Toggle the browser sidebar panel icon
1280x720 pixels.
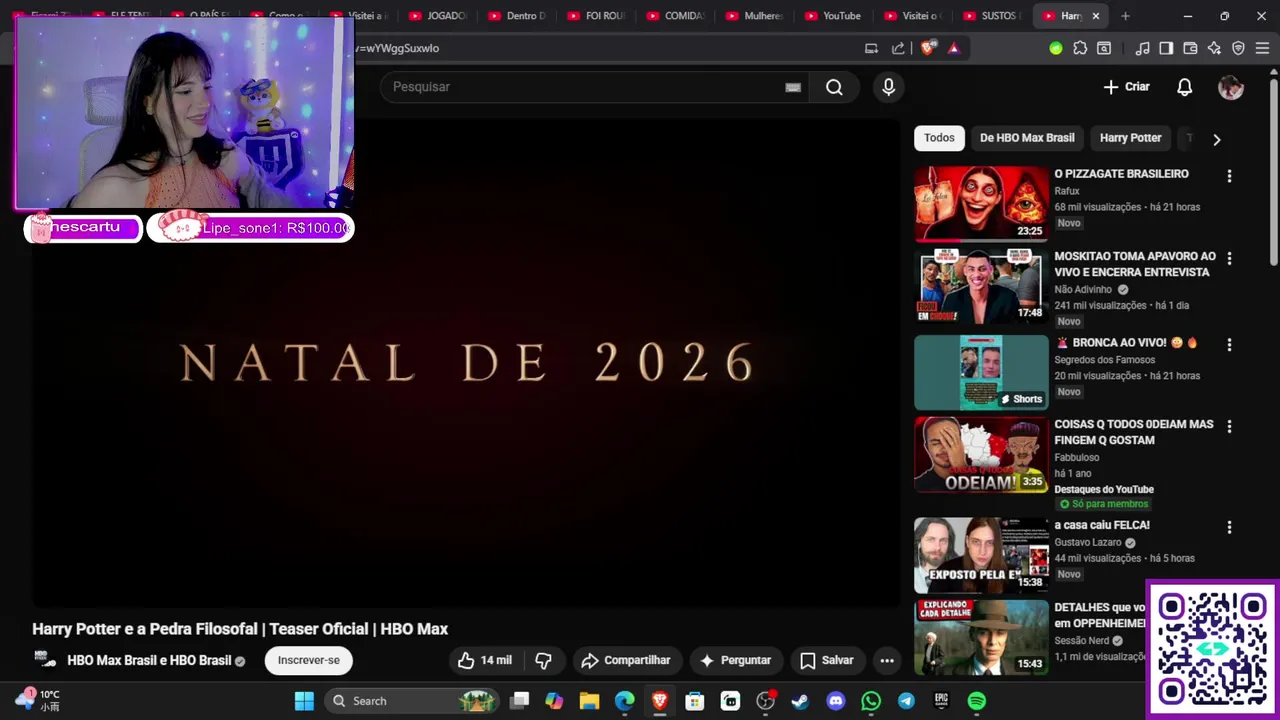[1166, 48]
